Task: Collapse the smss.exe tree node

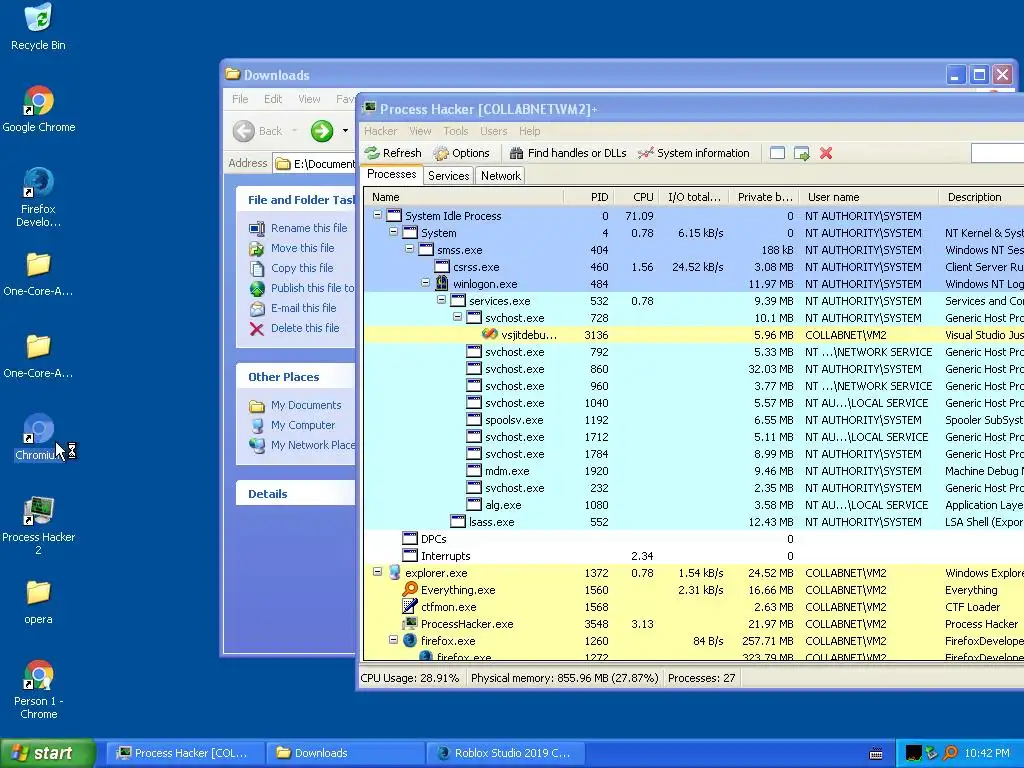Action: pos(409,248)
